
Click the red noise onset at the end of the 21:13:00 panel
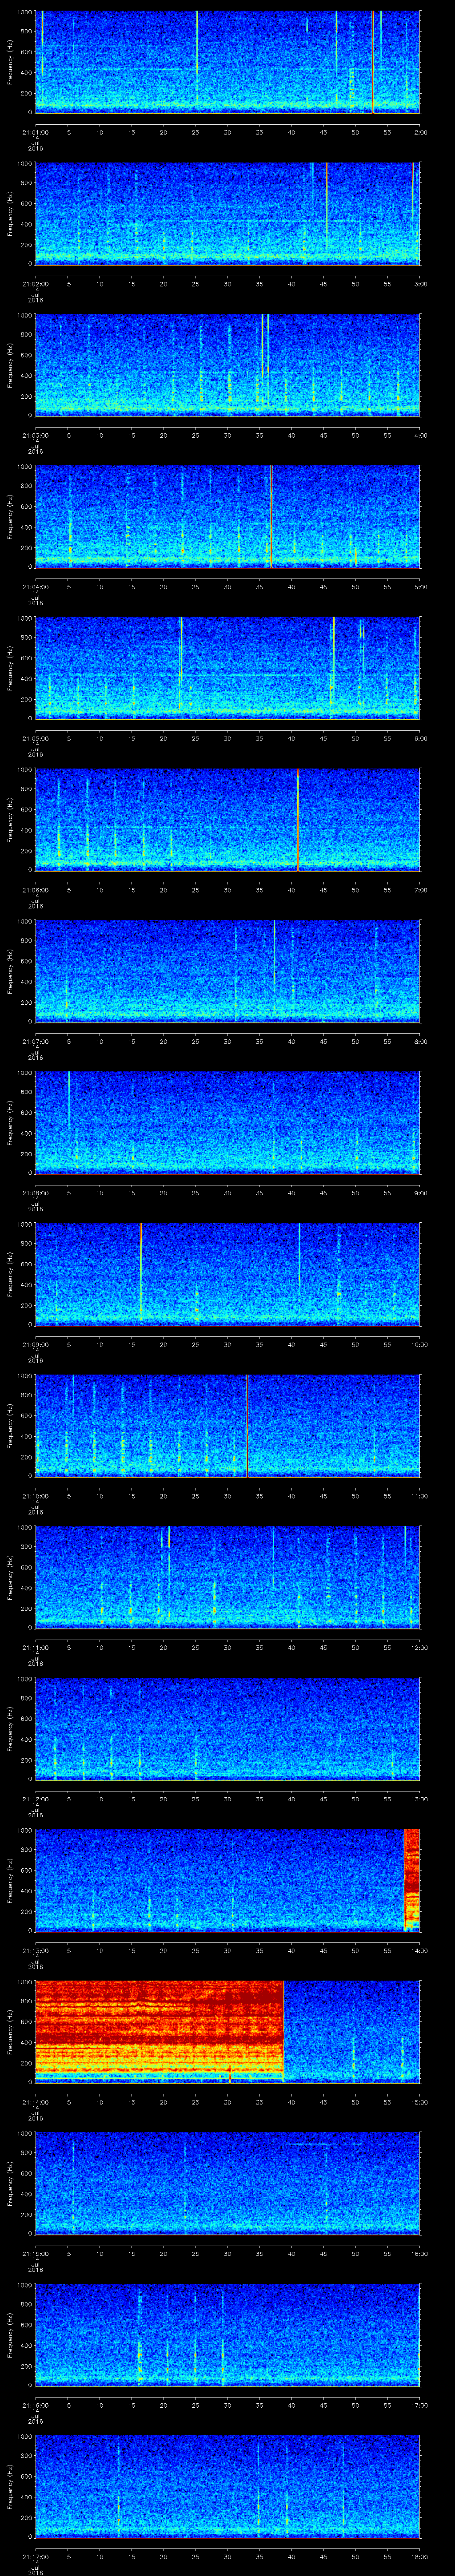[x=412, y=1880]
